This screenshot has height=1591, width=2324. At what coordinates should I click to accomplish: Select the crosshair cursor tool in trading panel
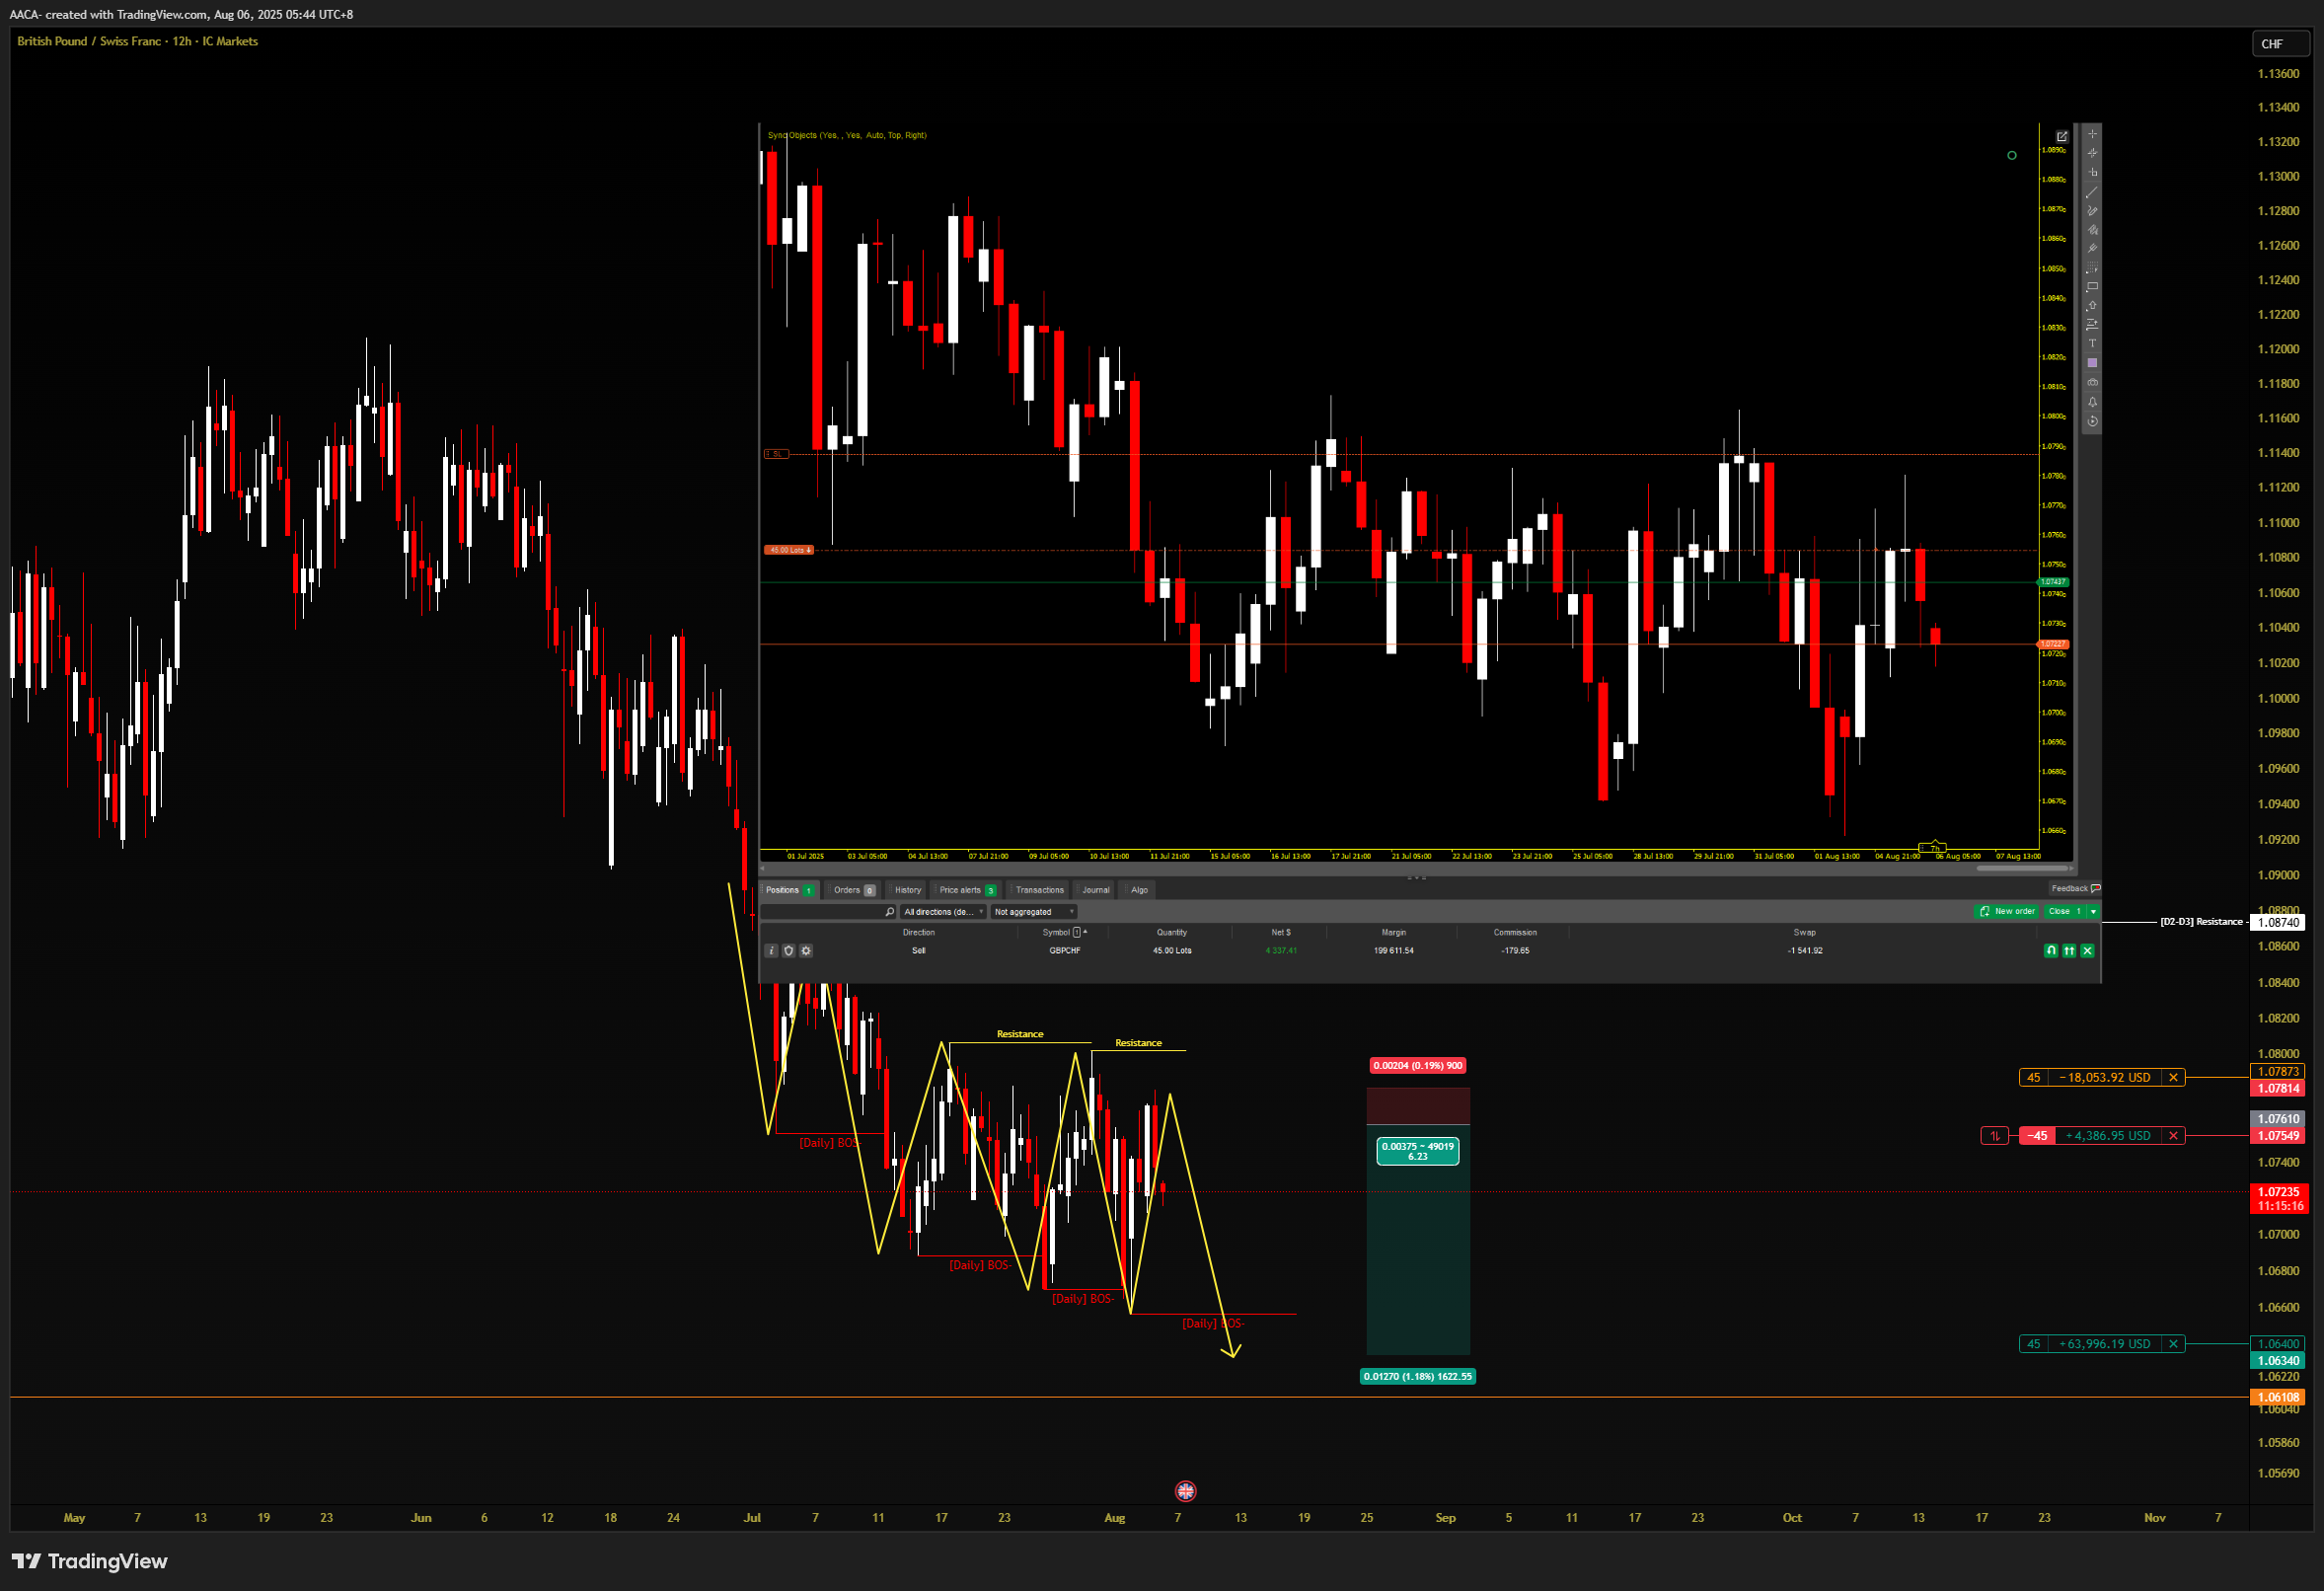click(x=2092, y=134)
